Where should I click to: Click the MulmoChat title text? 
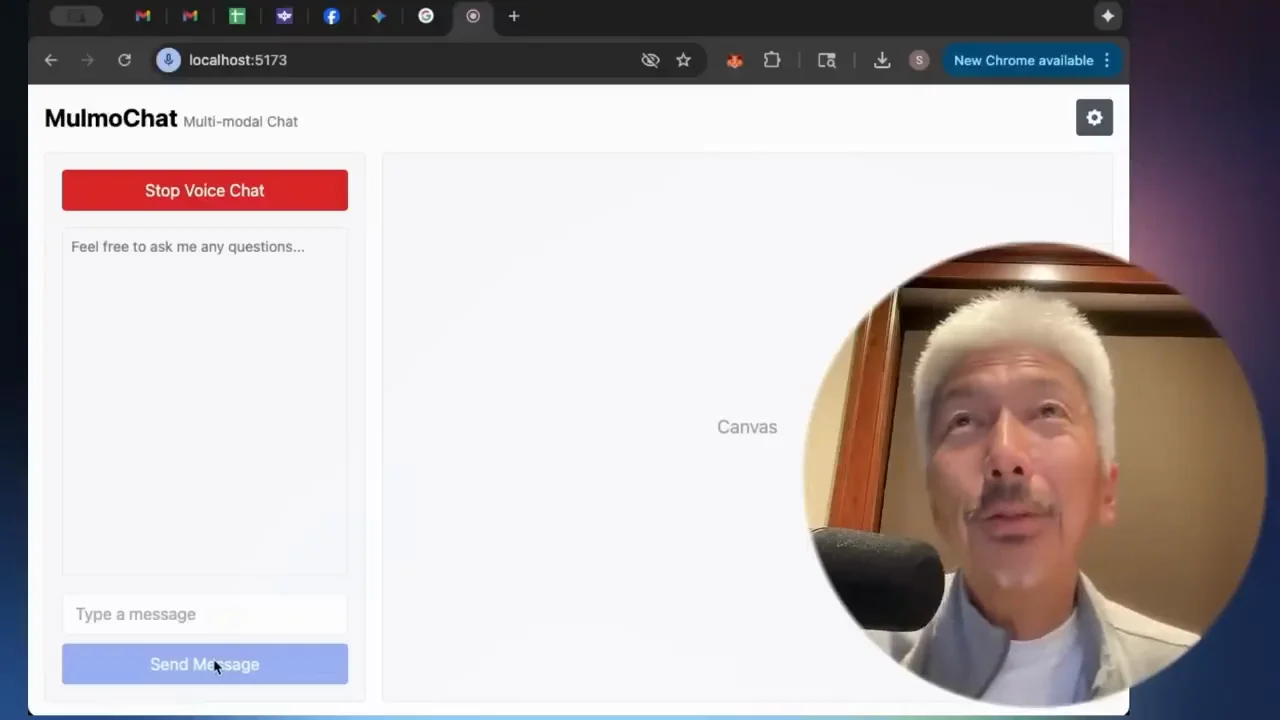click(x=111, y=118)
